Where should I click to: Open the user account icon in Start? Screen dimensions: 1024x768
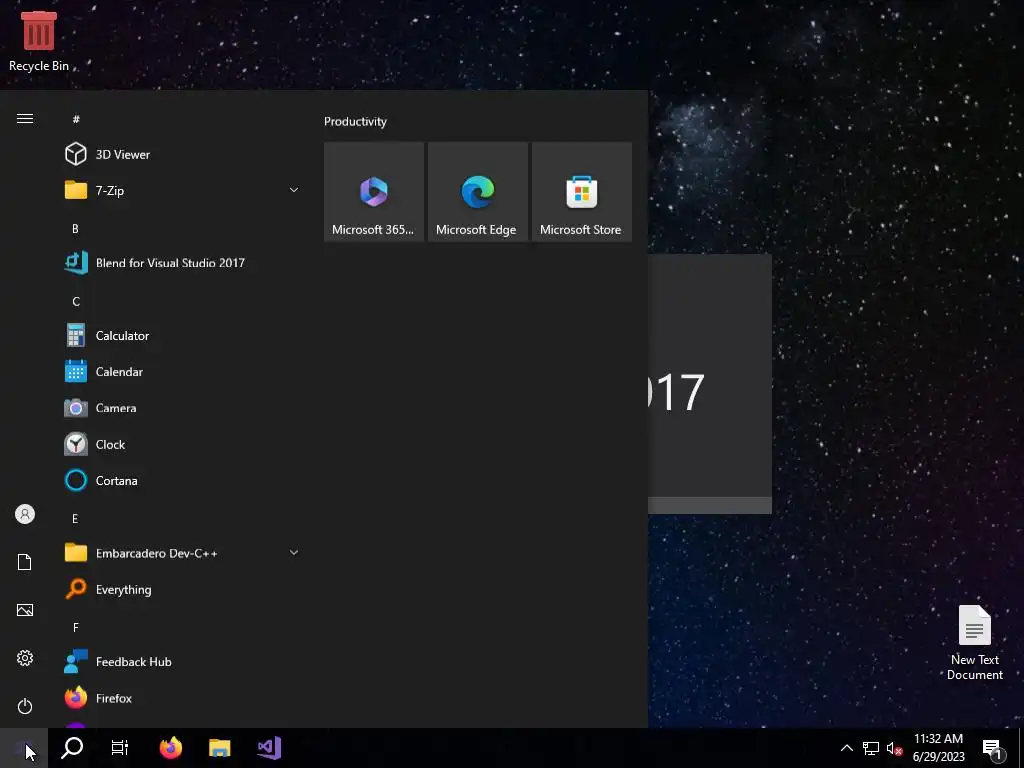point(25,514)
